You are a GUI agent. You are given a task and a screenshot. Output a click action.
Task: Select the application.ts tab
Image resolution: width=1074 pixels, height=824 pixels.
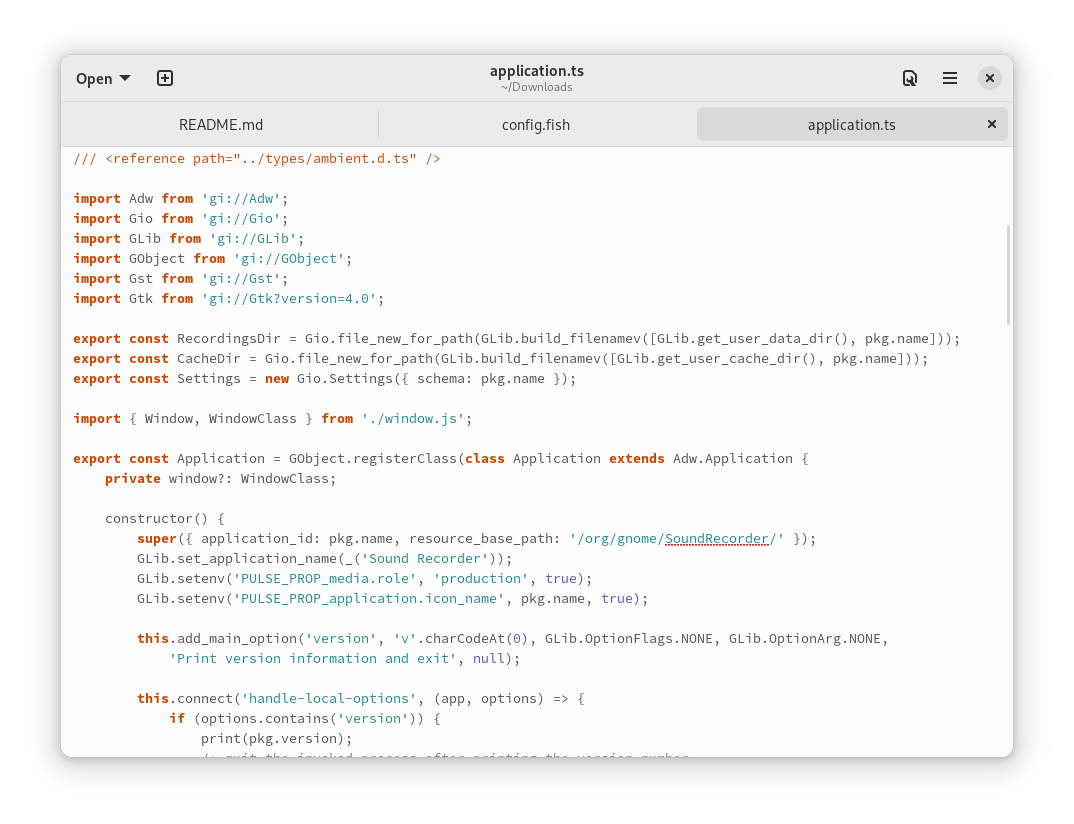[851, 125]
